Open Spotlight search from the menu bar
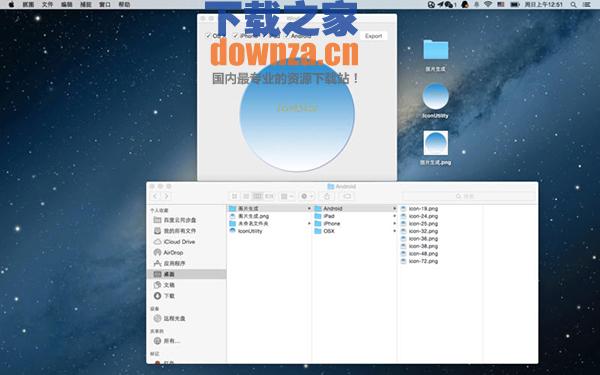Viewport: 600px width, 375px height. (x=573, y=5)
